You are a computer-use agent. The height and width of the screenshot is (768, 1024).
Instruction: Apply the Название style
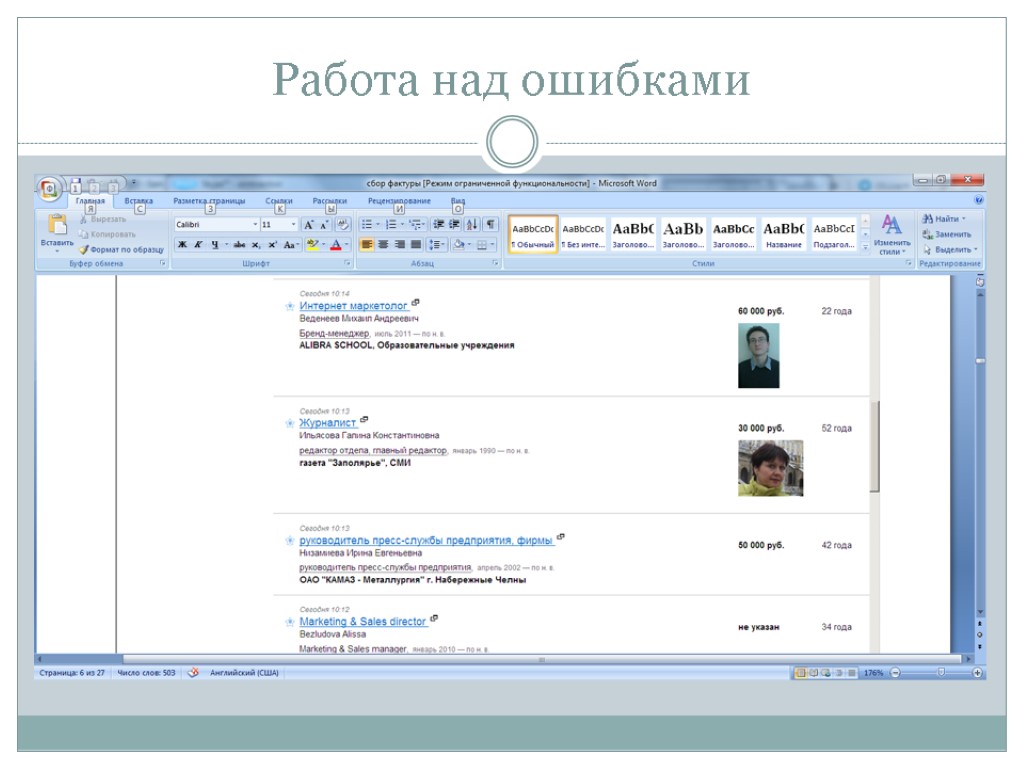[784, 235]
